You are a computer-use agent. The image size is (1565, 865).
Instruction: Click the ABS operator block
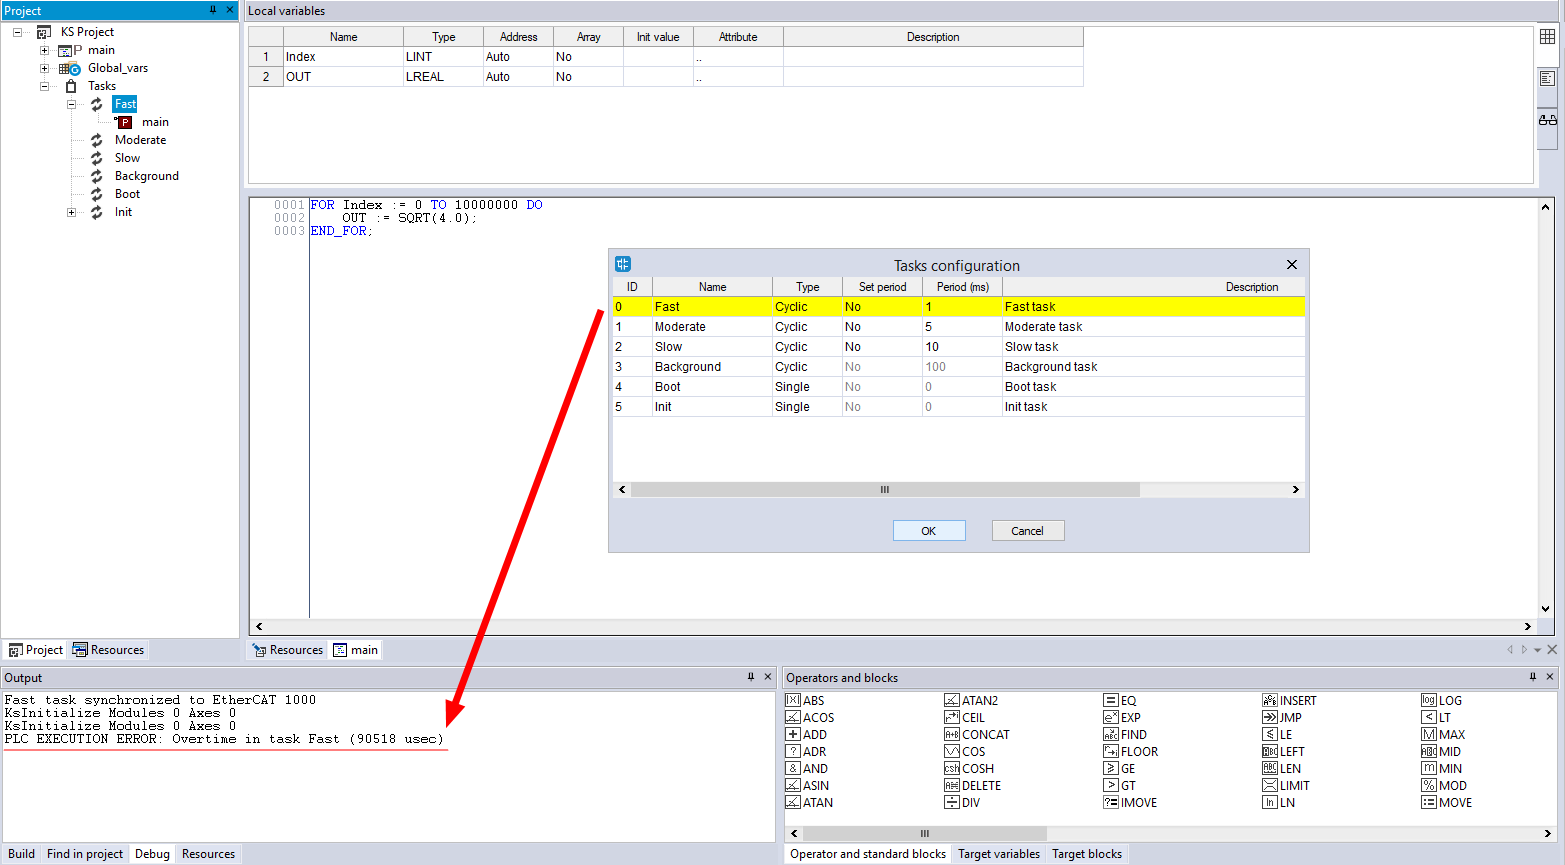[805, 700]
